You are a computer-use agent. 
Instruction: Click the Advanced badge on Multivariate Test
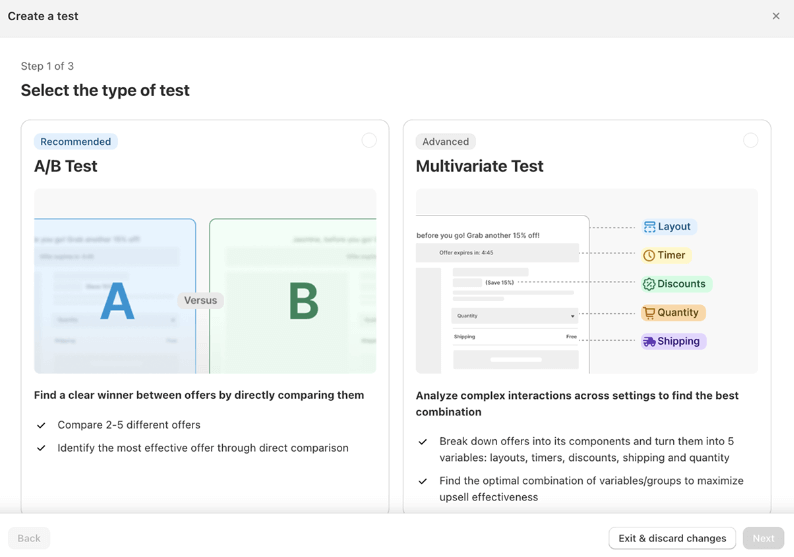click(446, 142)
